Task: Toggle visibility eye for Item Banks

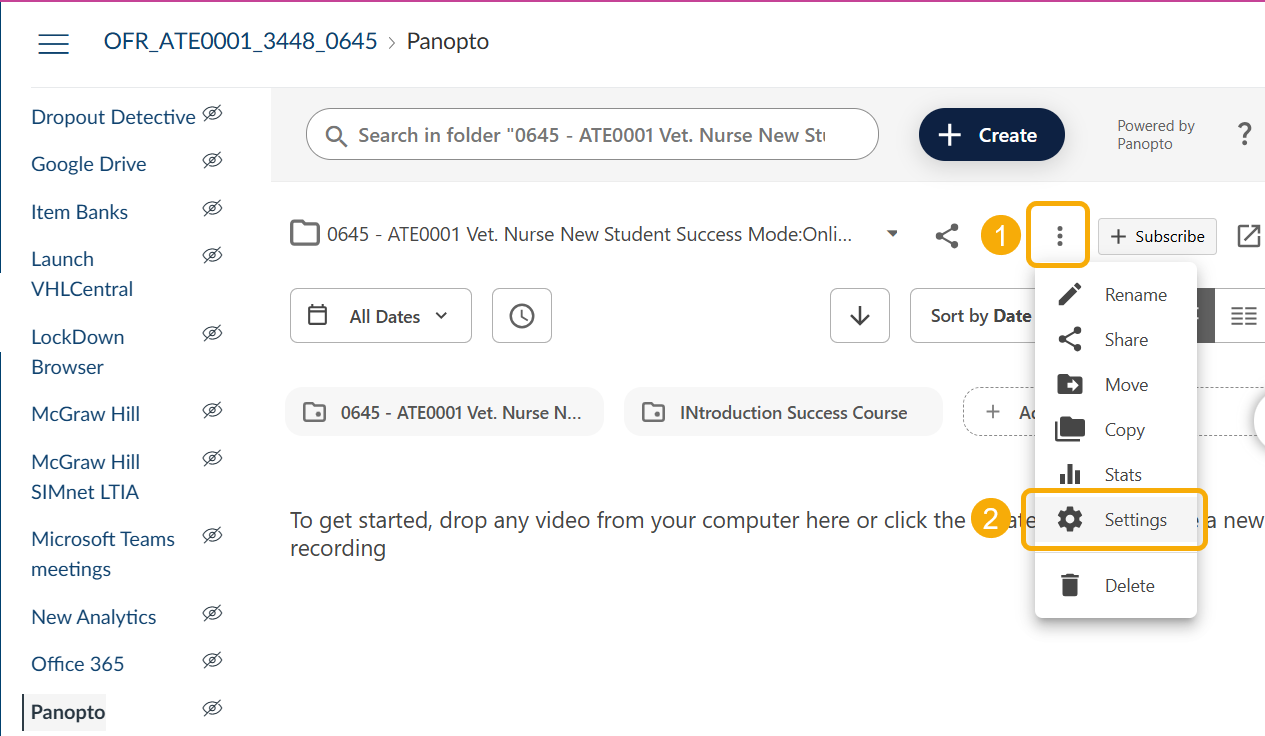Action: tap(212, 209)
